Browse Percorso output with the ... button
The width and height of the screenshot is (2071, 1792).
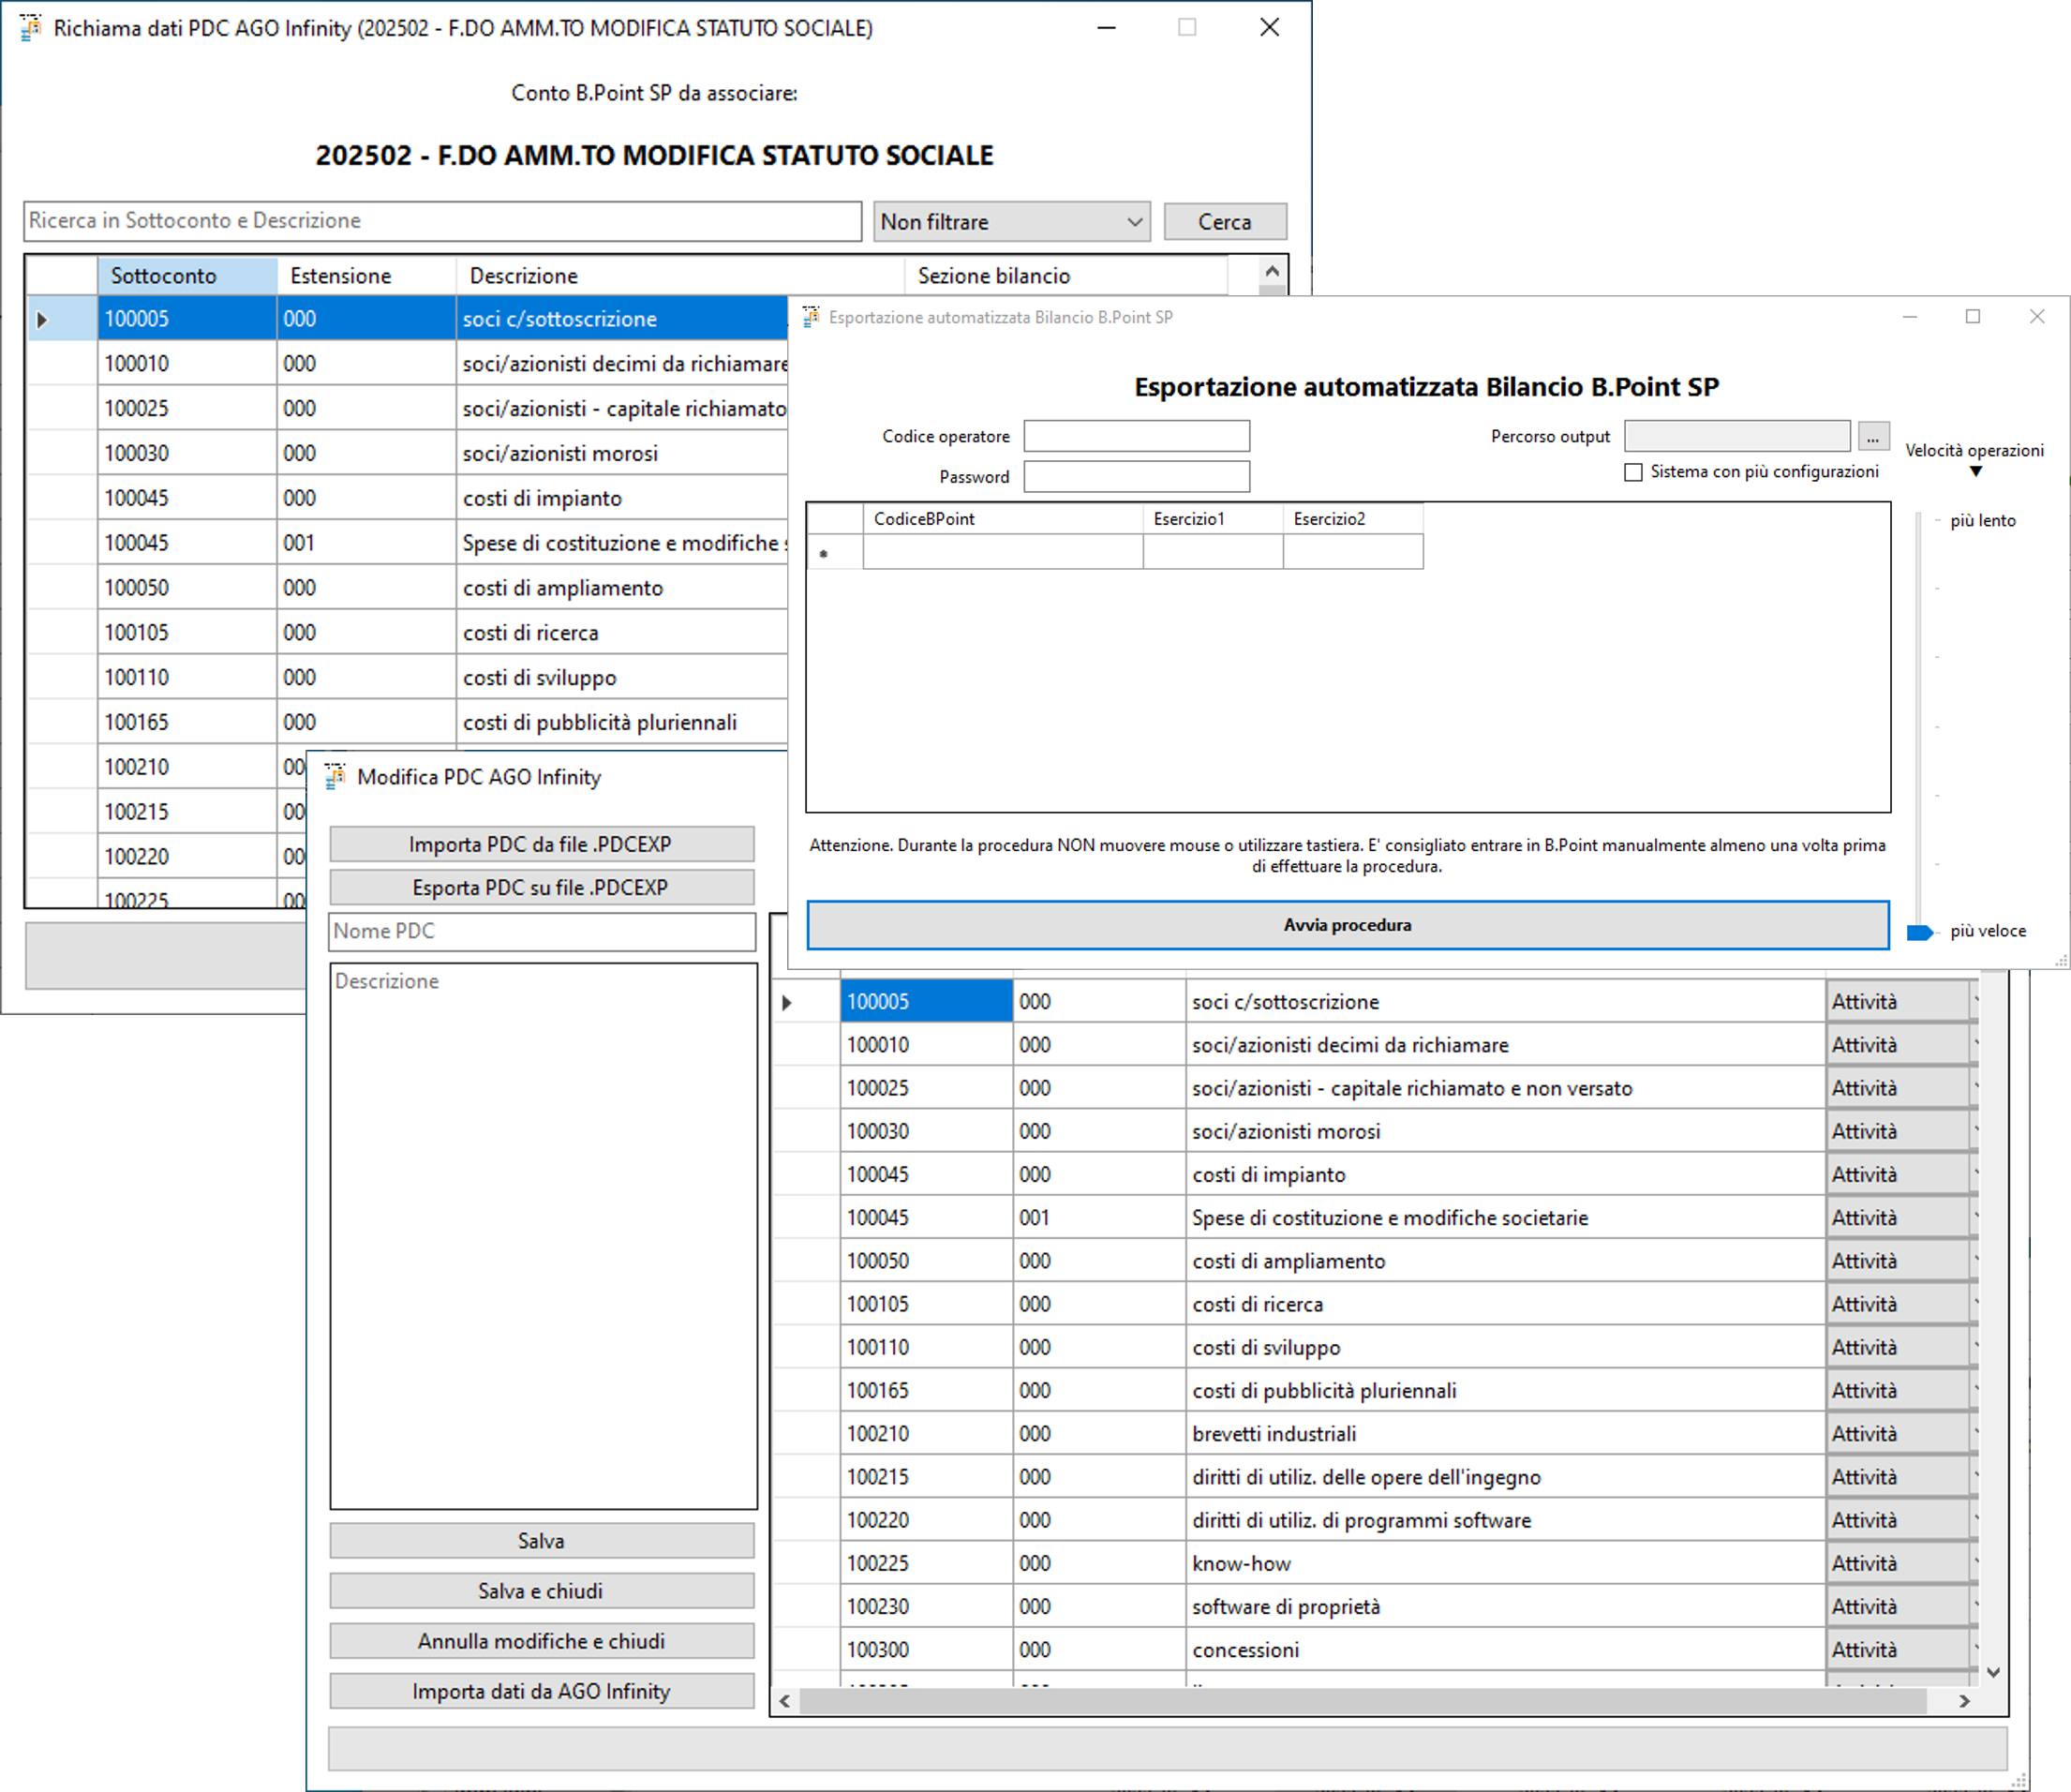tap(1872, 436)
